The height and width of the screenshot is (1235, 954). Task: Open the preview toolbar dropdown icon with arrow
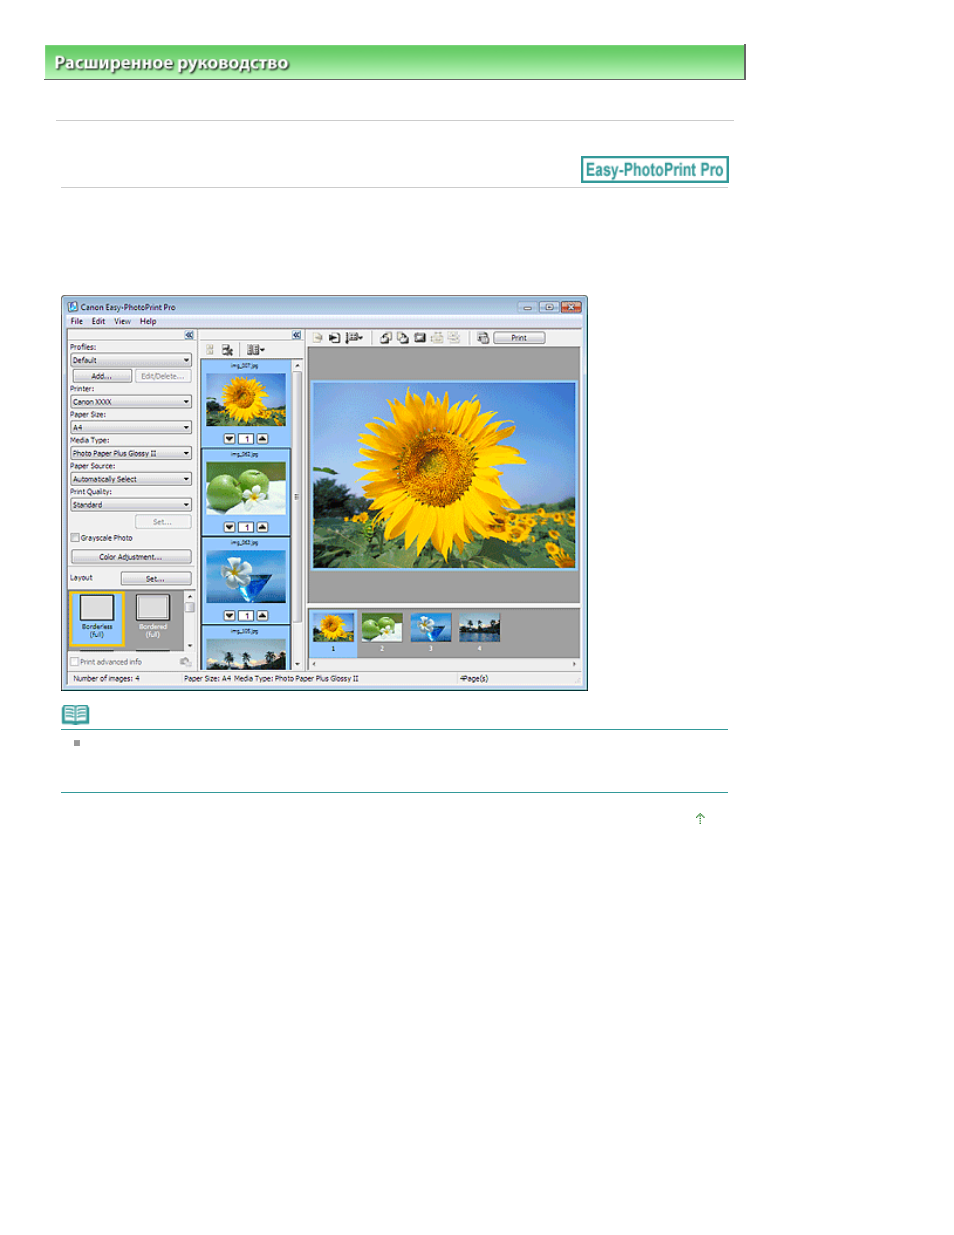354,338
